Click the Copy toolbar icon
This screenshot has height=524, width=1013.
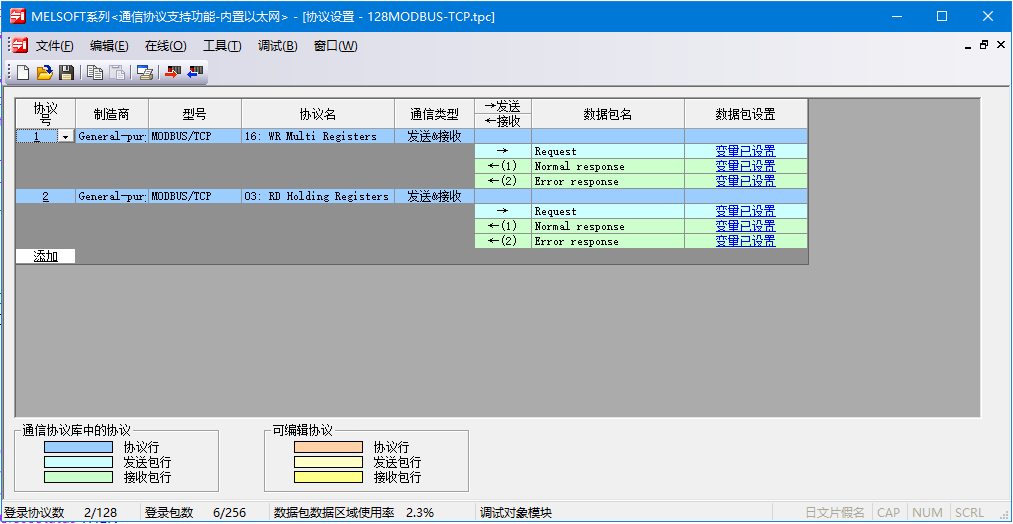95,72
